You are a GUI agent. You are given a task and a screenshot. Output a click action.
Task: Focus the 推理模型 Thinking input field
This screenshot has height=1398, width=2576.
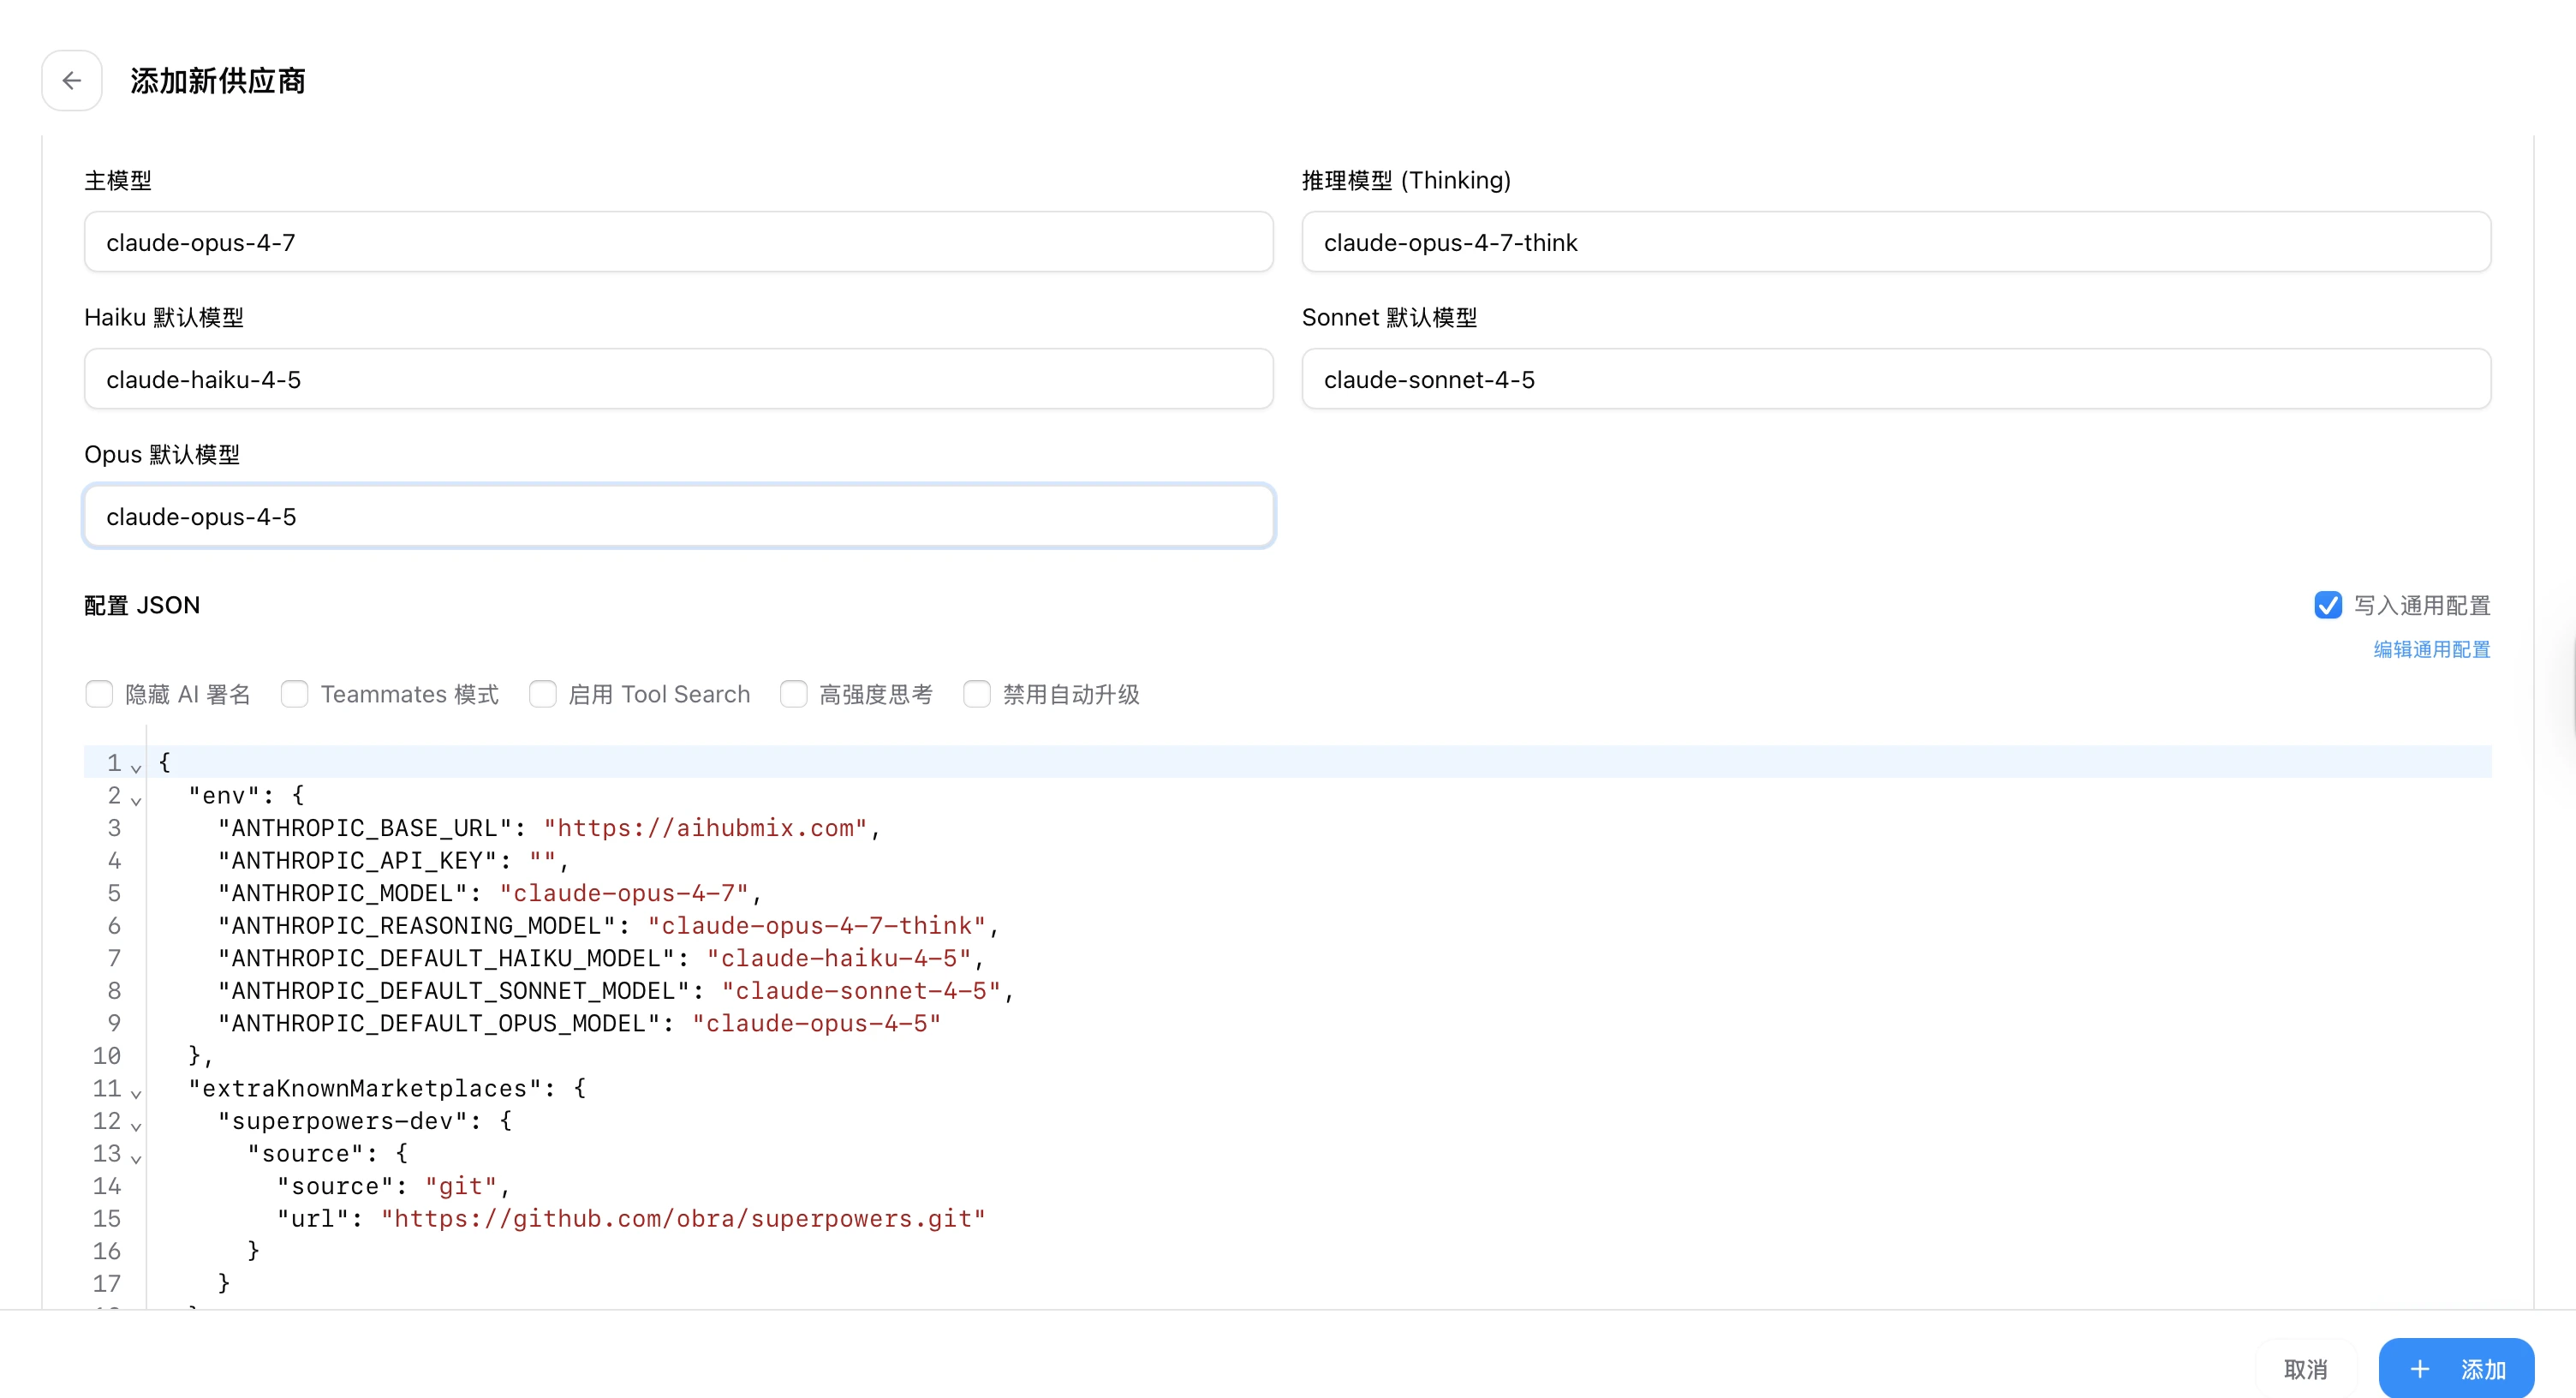(x=1895, y=242)
